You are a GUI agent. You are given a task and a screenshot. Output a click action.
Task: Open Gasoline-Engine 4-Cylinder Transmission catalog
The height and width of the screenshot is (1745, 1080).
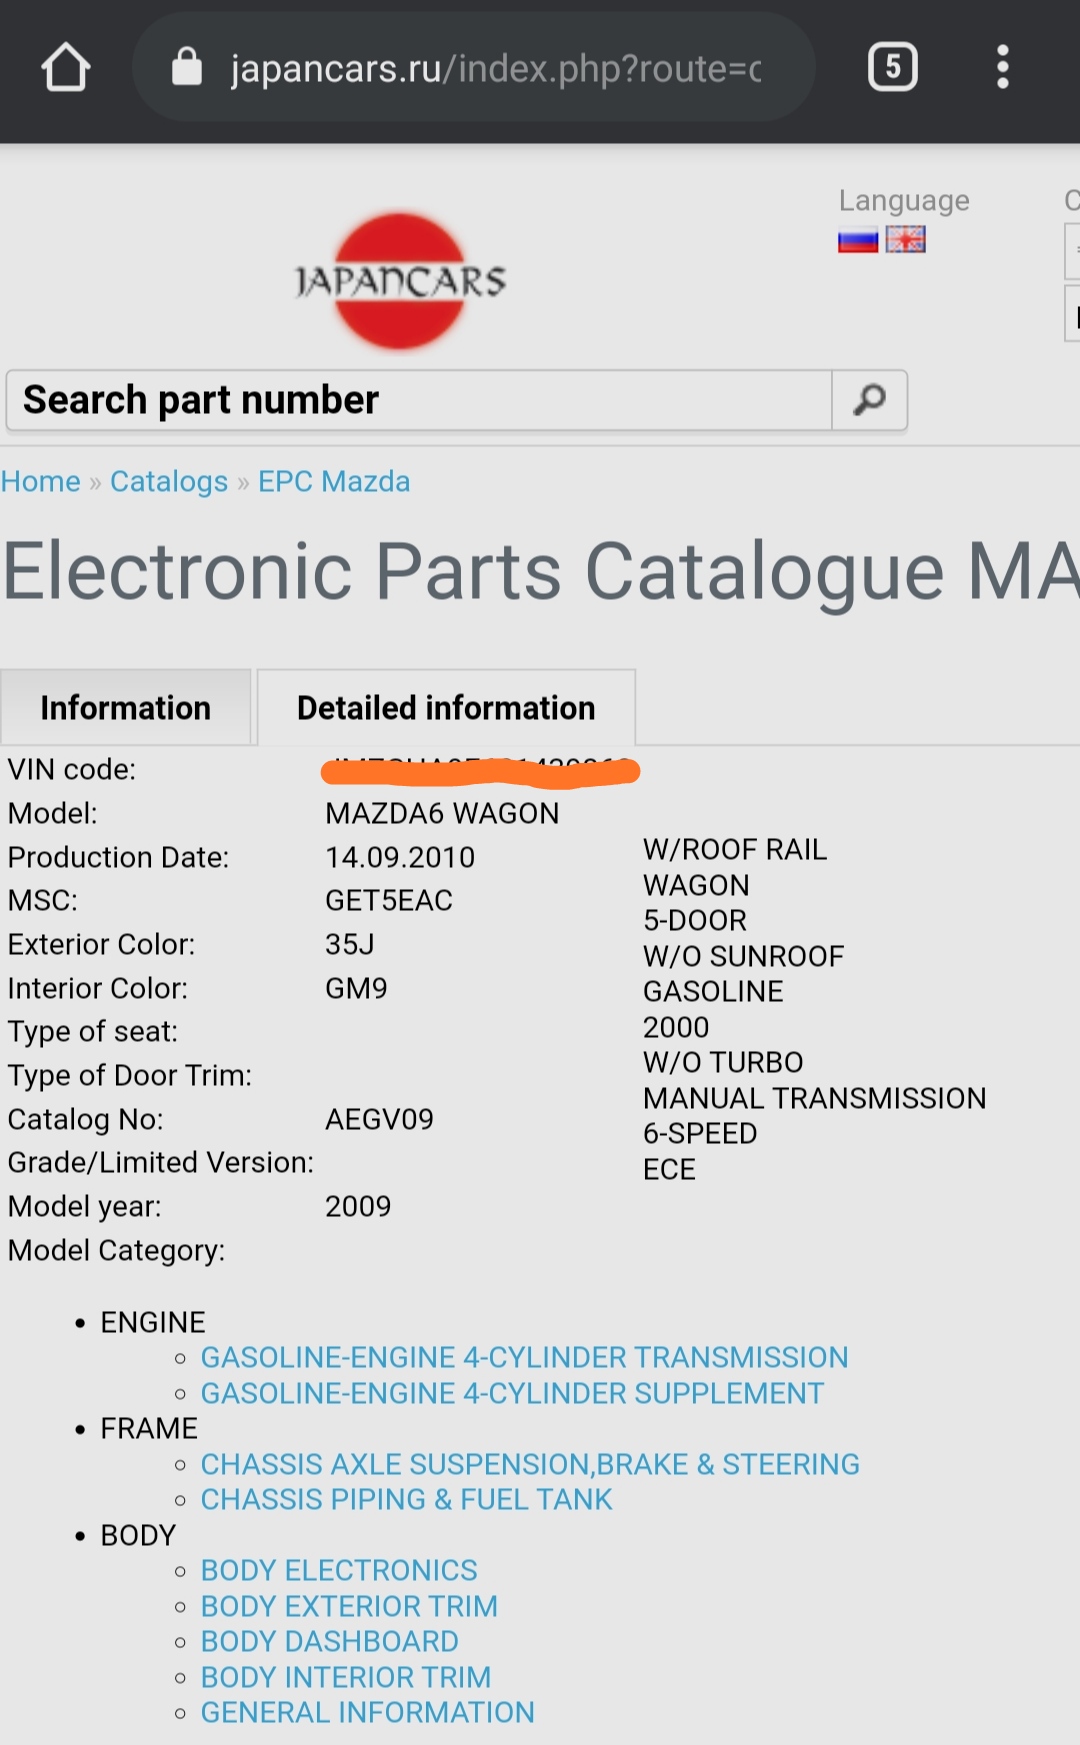tap(524, 1357)
